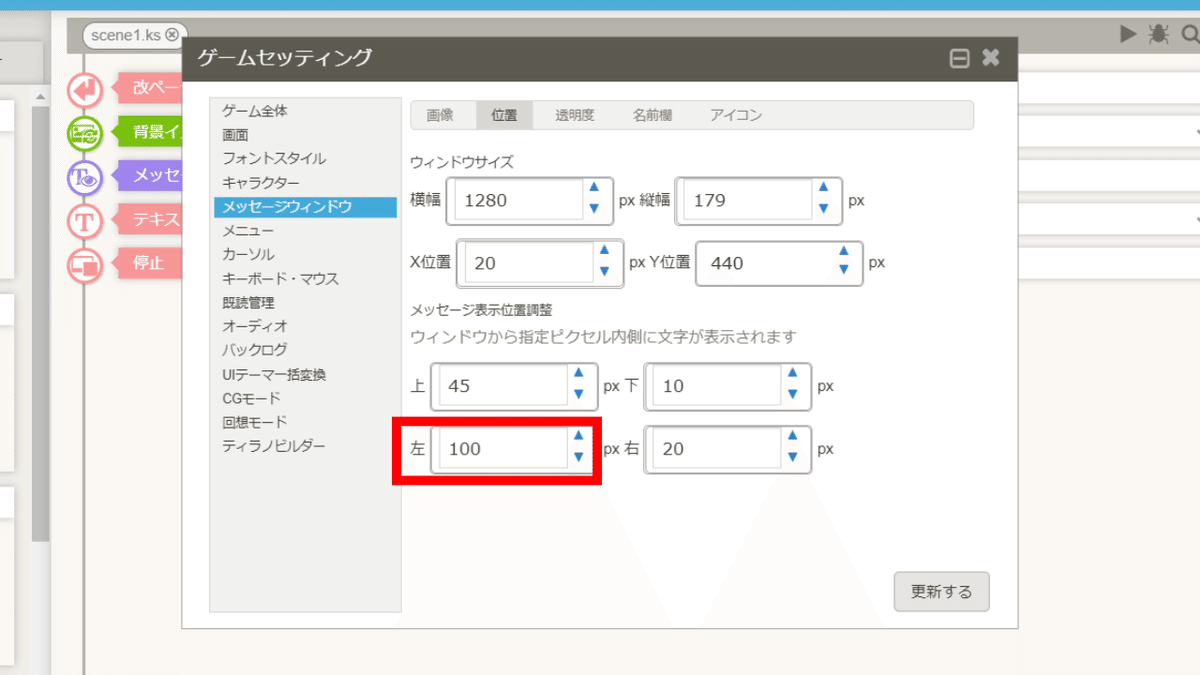Click the play preview icon
Image resolution: width=1200 pixels, height=675 pixels.
point(1128,35)
